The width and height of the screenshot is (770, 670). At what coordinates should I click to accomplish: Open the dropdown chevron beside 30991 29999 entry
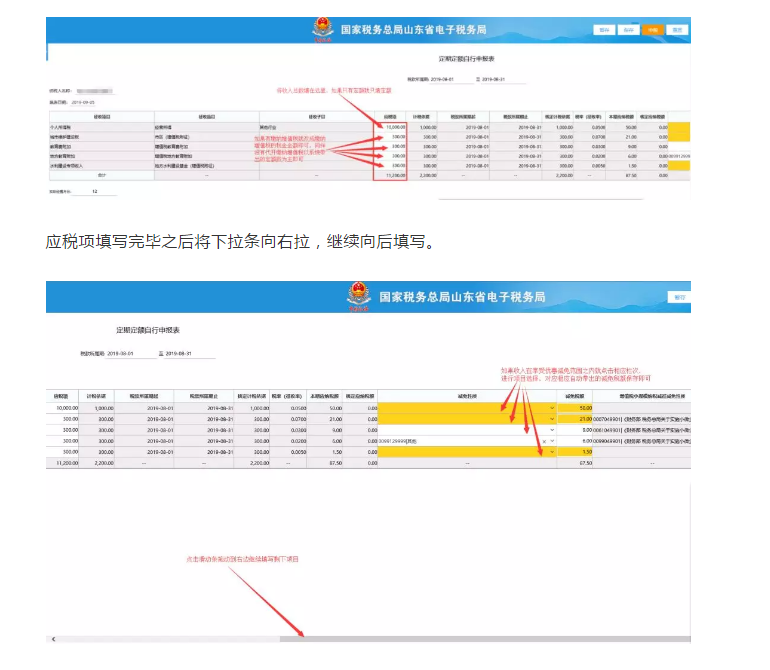tap(552, 441)
